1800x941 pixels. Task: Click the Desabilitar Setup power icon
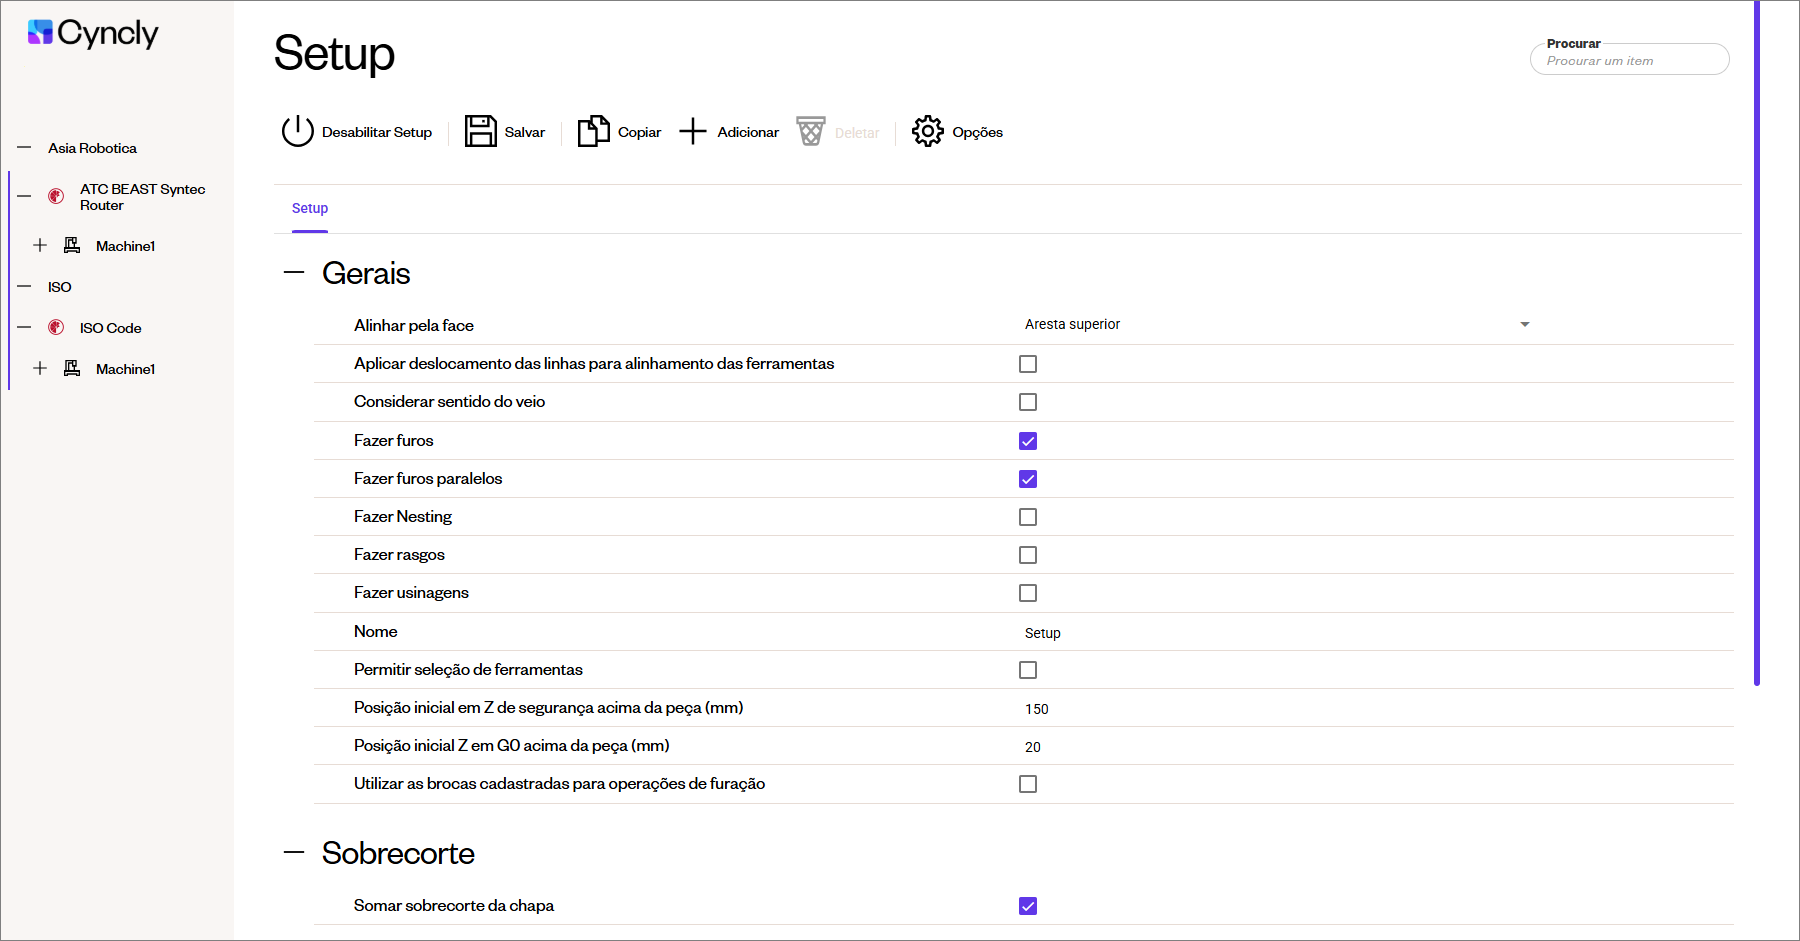click(297, 131)
